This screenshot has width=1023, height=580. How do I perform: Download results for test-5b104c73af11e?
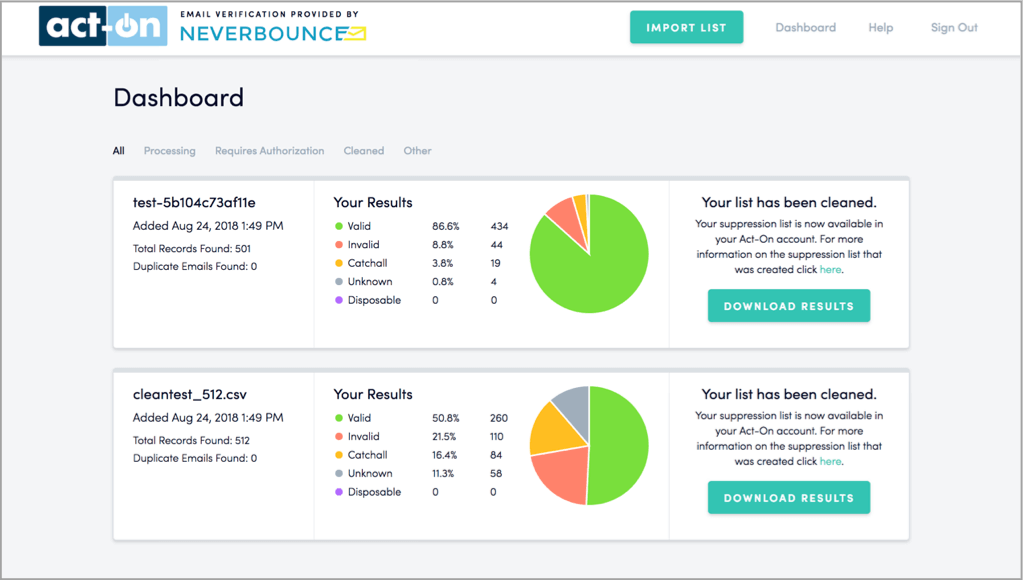point(788,306)
